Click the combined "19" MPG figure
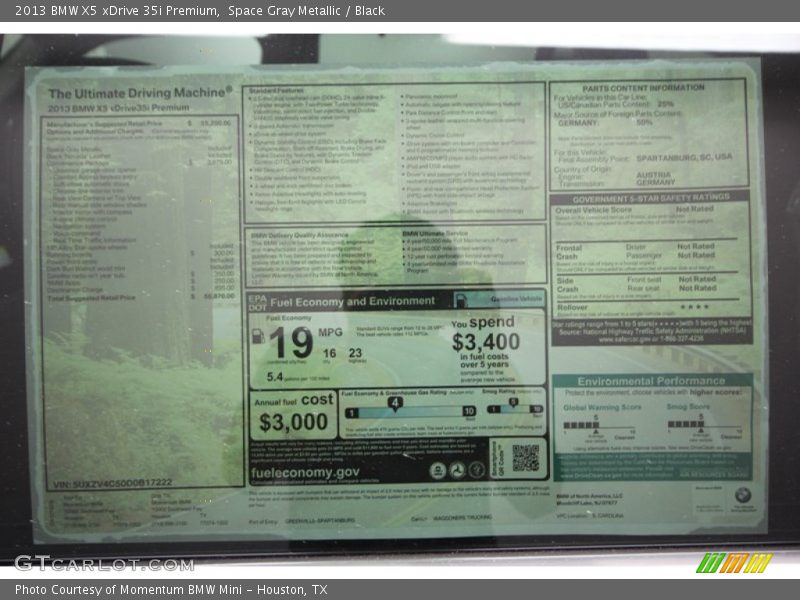This screenshot has width=800, height=600. point(291,342)
